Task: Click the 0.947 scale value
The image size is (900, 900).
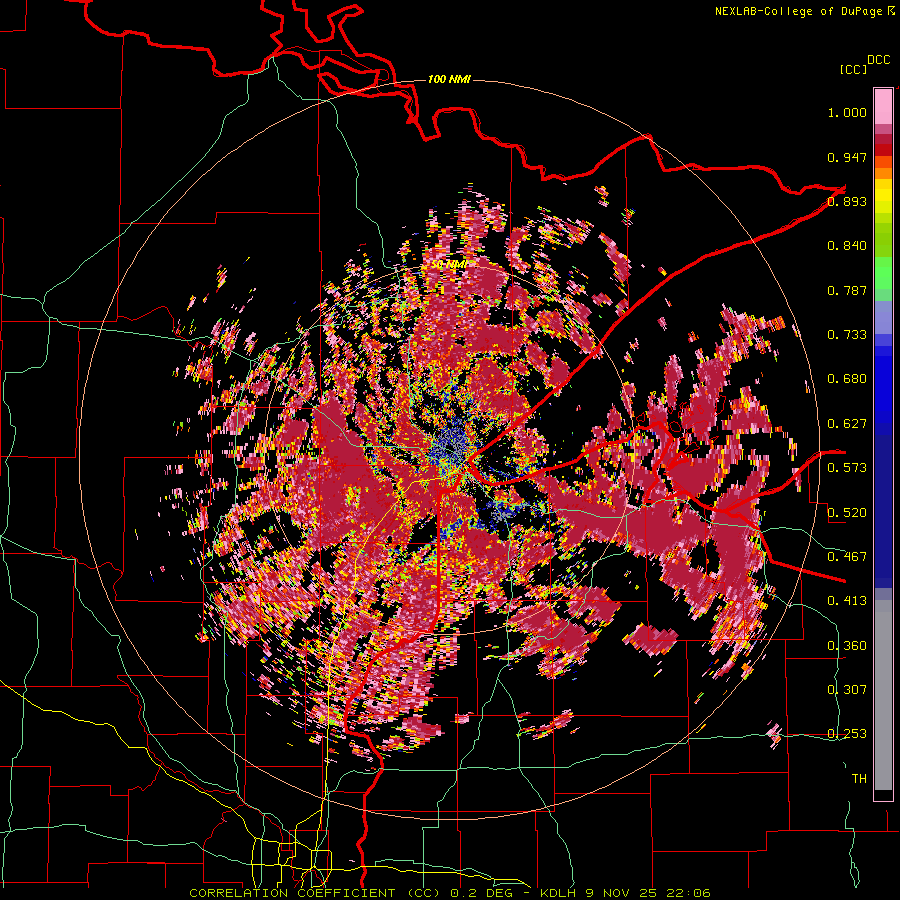Action: coord(847,157)
